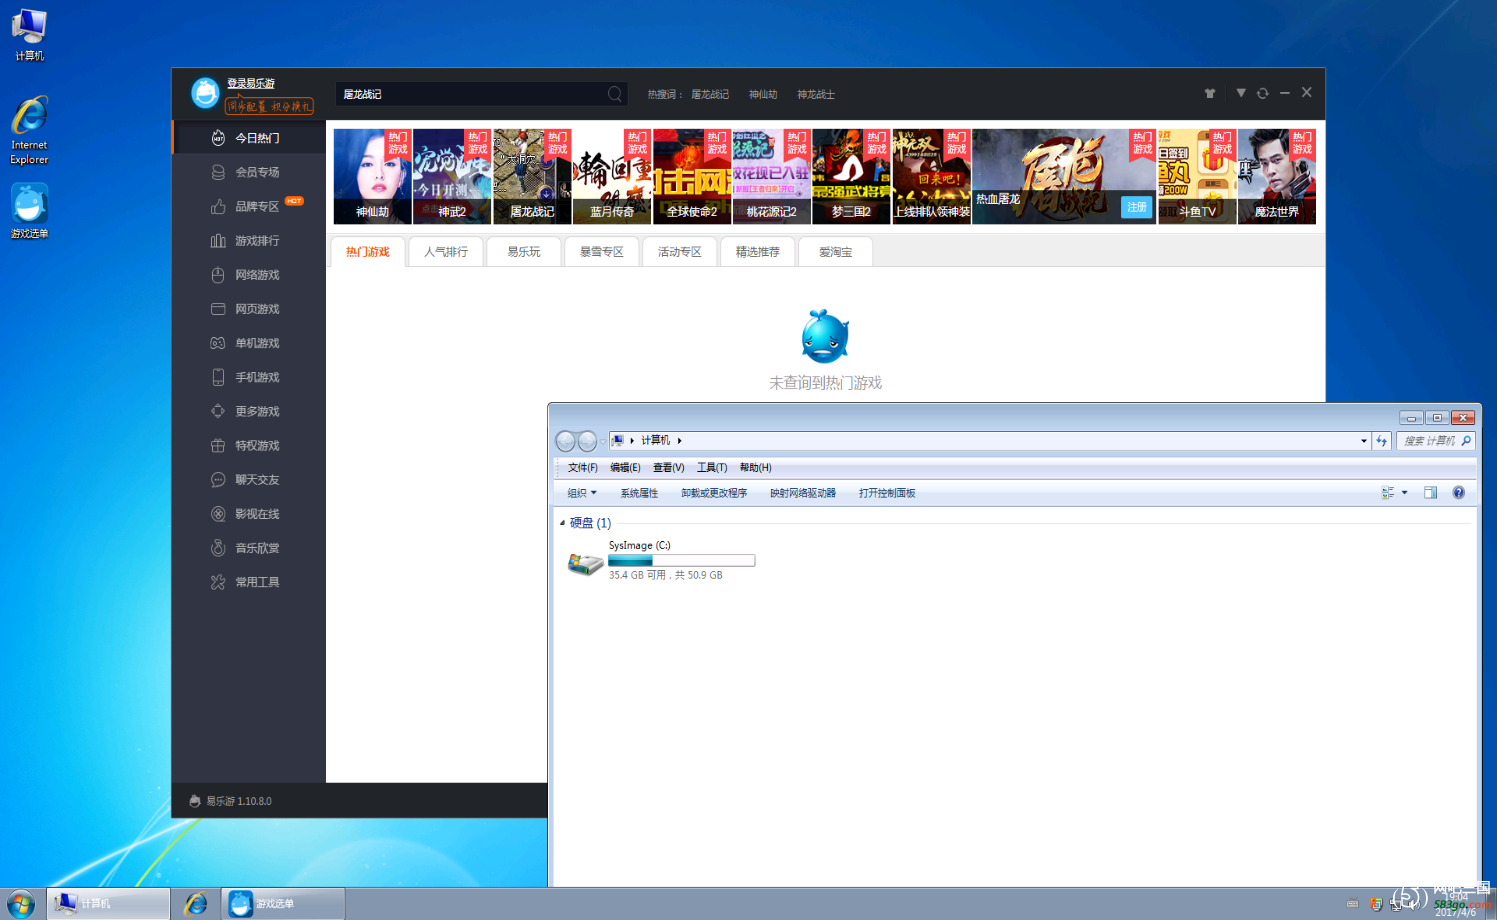Open 聊天交友 section

(249, 479)
